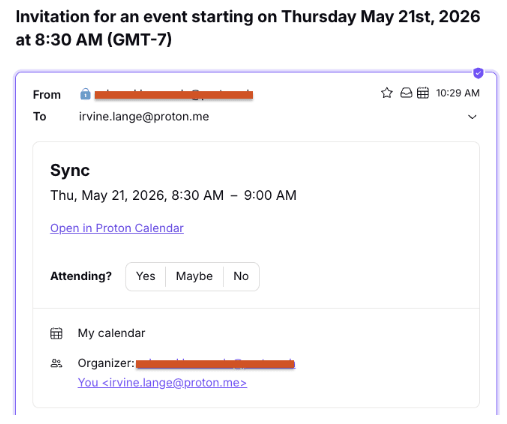Click the Sync event title
The width and height of the screenshot is (507, 424).
click(70, 170)
